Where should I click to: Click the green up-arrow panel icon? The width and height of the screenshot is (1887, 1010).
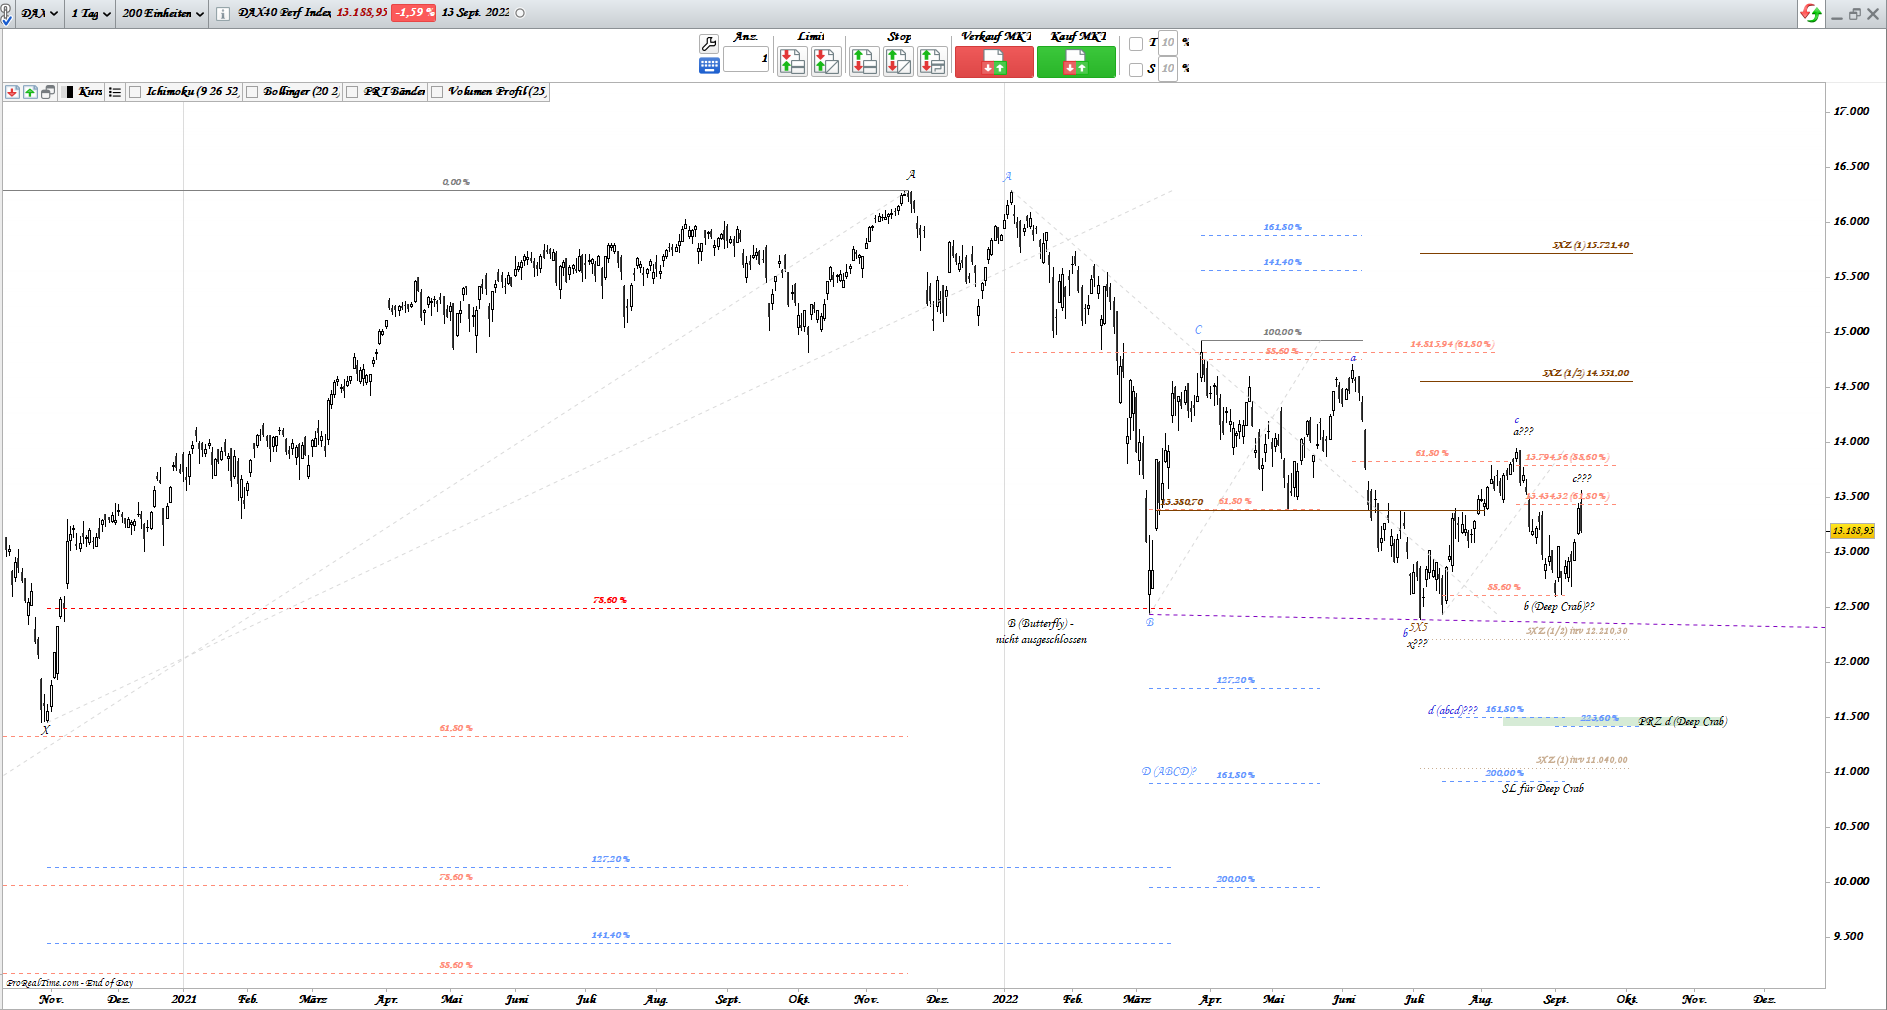tap(30, 92)
